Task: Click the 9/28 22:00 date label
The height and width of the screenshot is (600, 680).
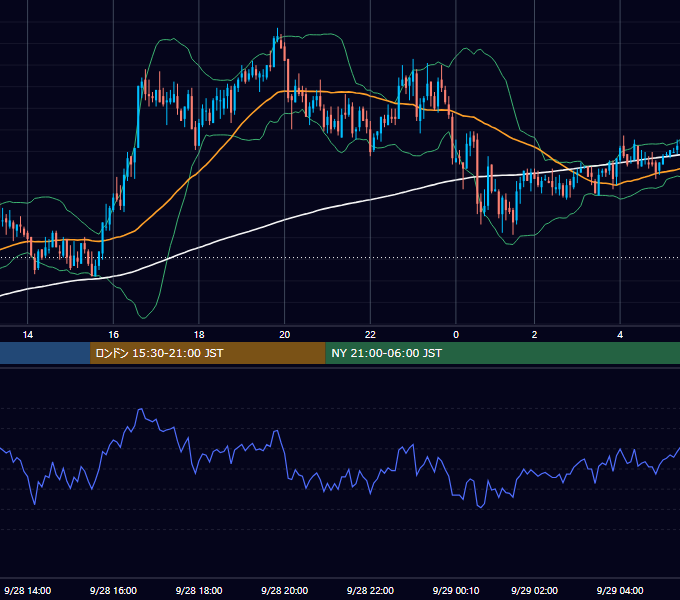Action: [370, 590]
